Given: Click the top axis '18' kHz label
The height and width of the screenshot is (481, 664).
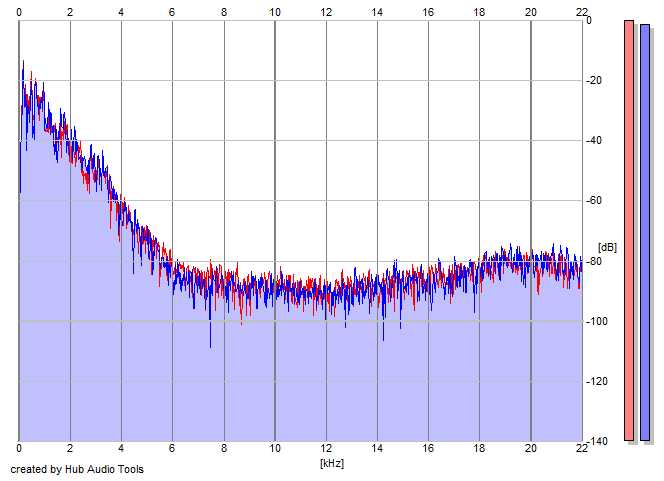Looking at the screenshot, I should coord(479,12).
